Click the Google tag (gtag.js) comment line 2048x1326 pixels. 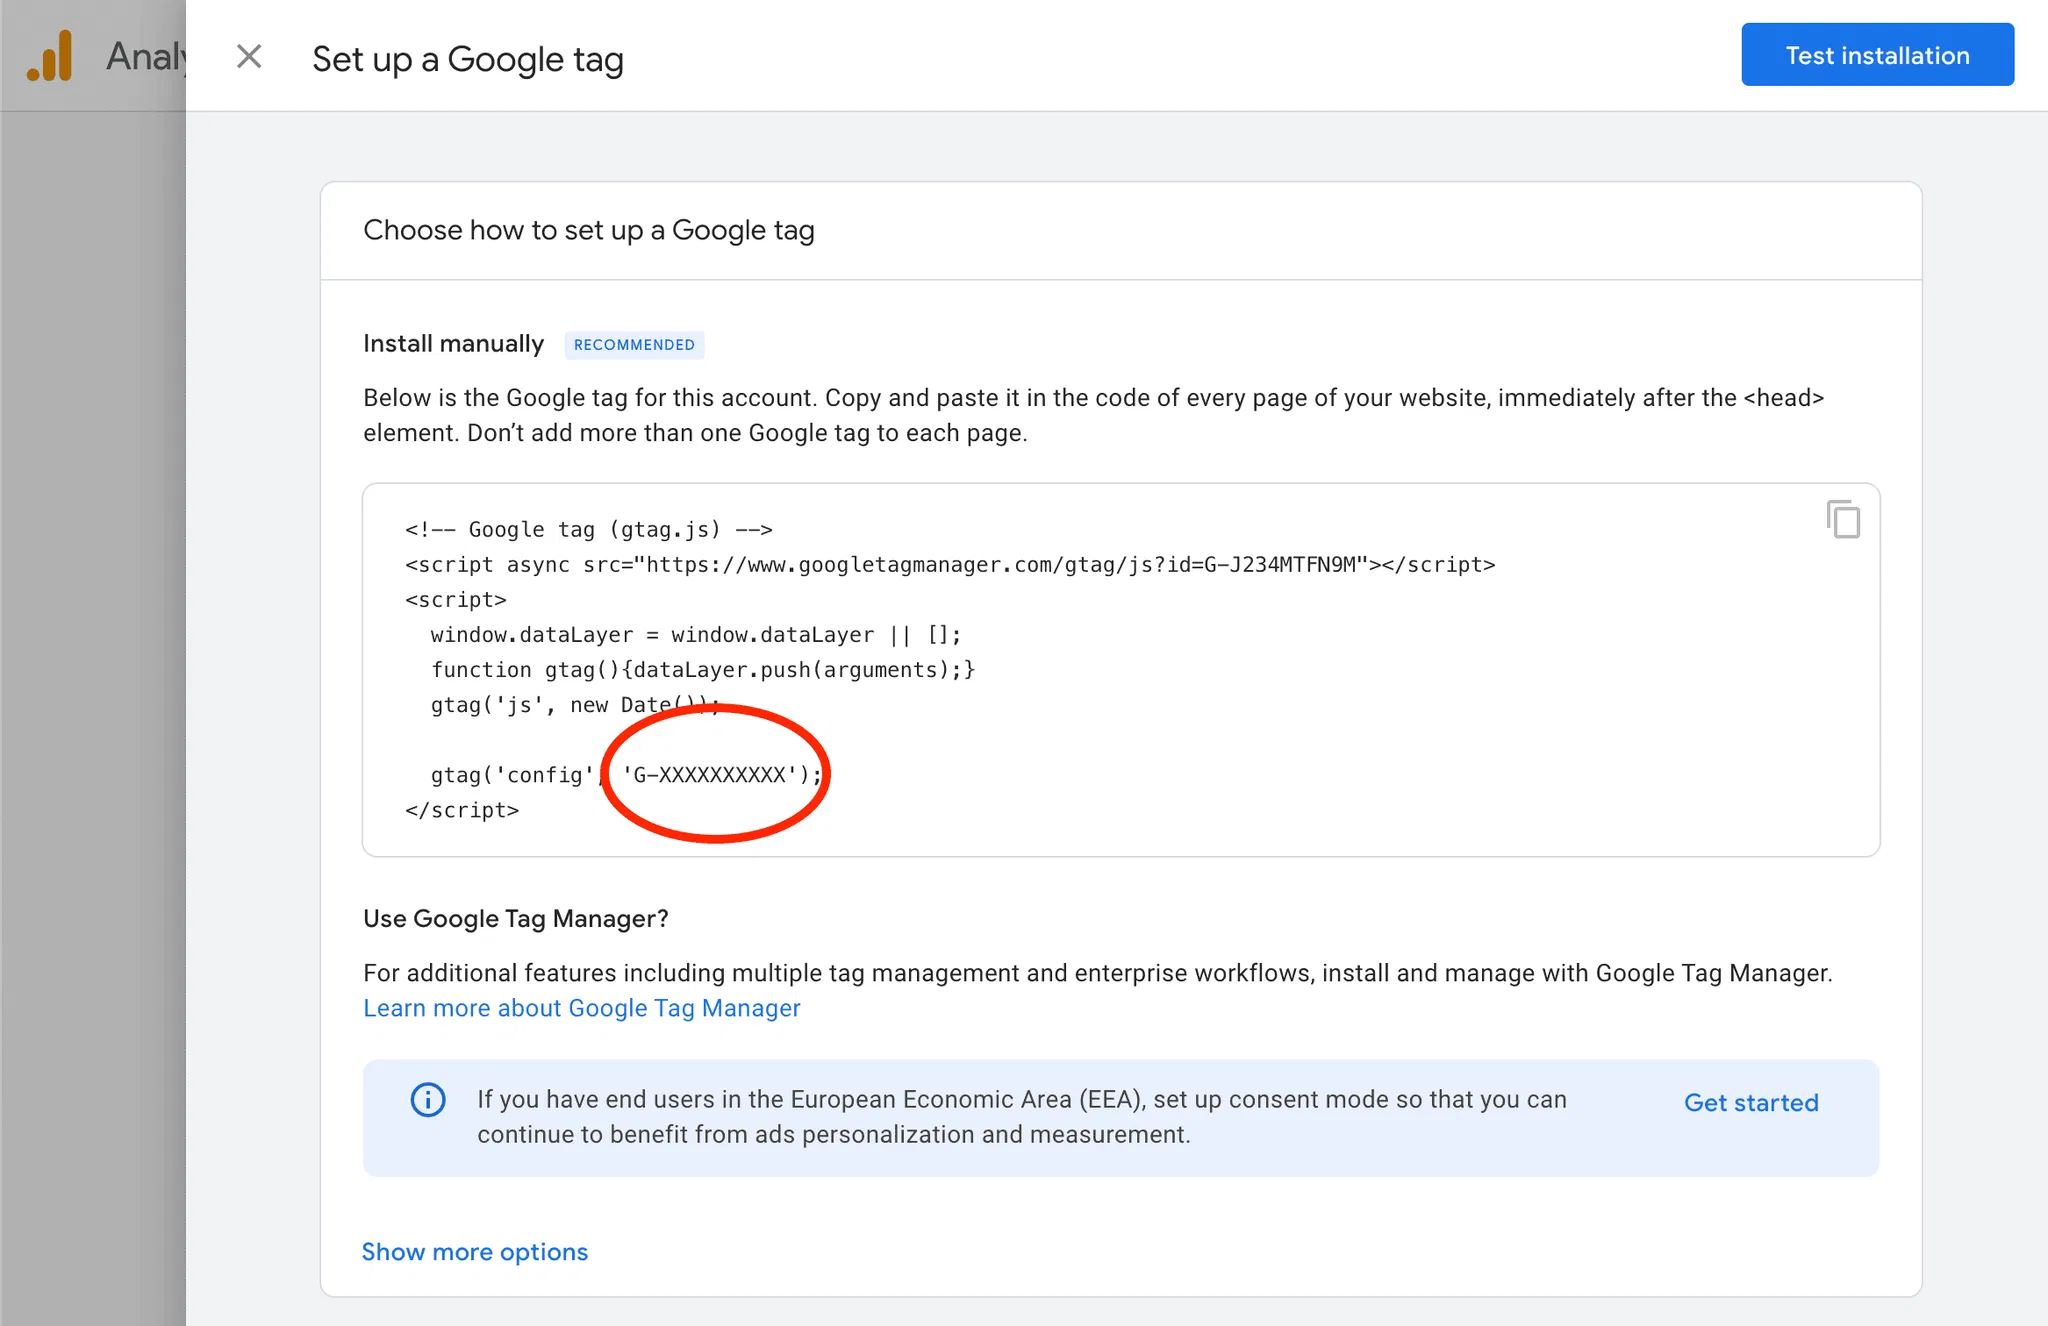click(x=588, y=530)
